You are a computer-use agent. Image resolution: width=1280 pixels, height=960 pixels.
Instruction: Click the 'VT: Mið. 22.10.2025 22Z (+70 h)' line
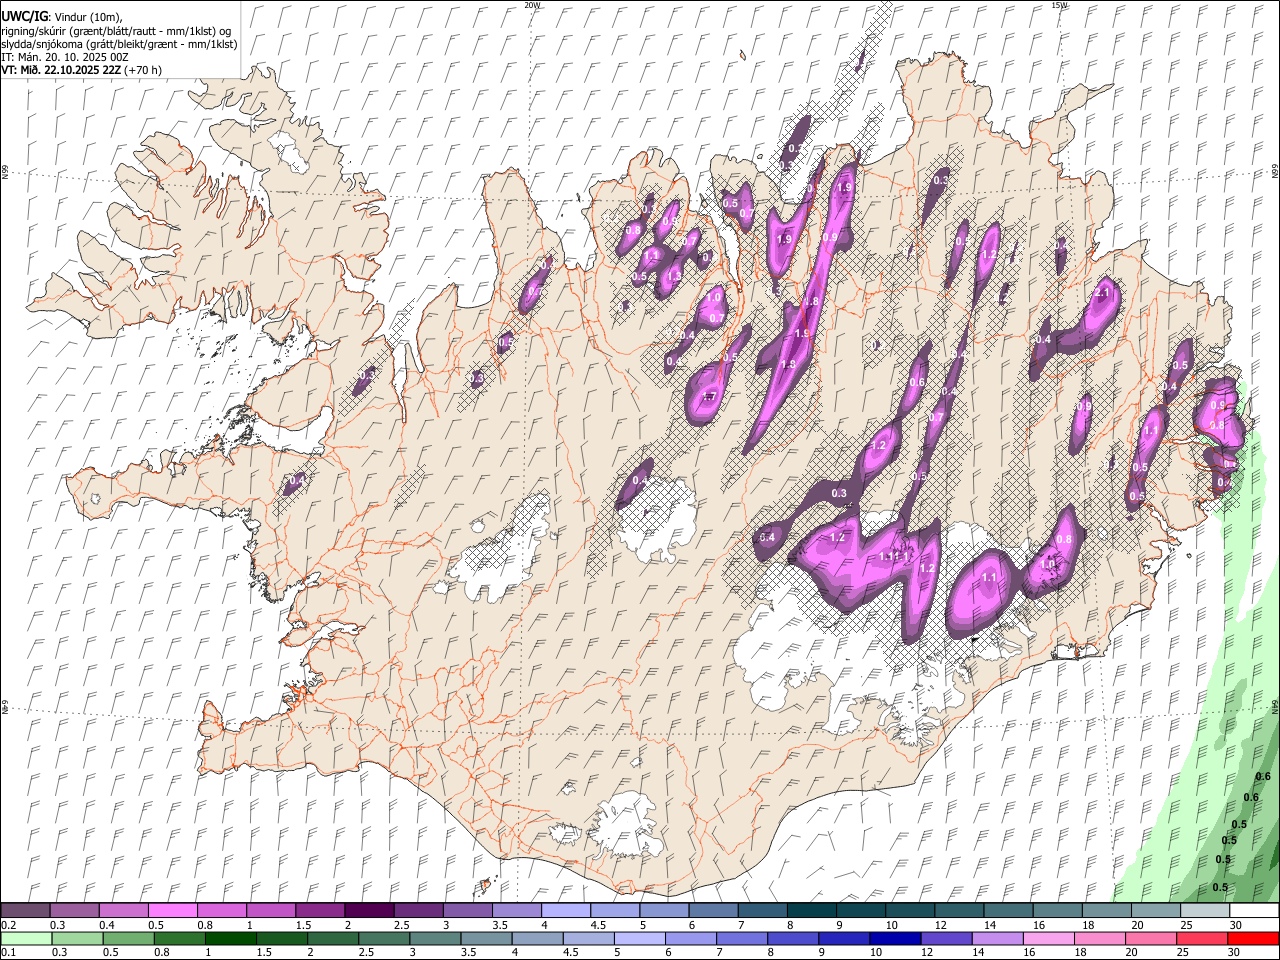point(81,70)
